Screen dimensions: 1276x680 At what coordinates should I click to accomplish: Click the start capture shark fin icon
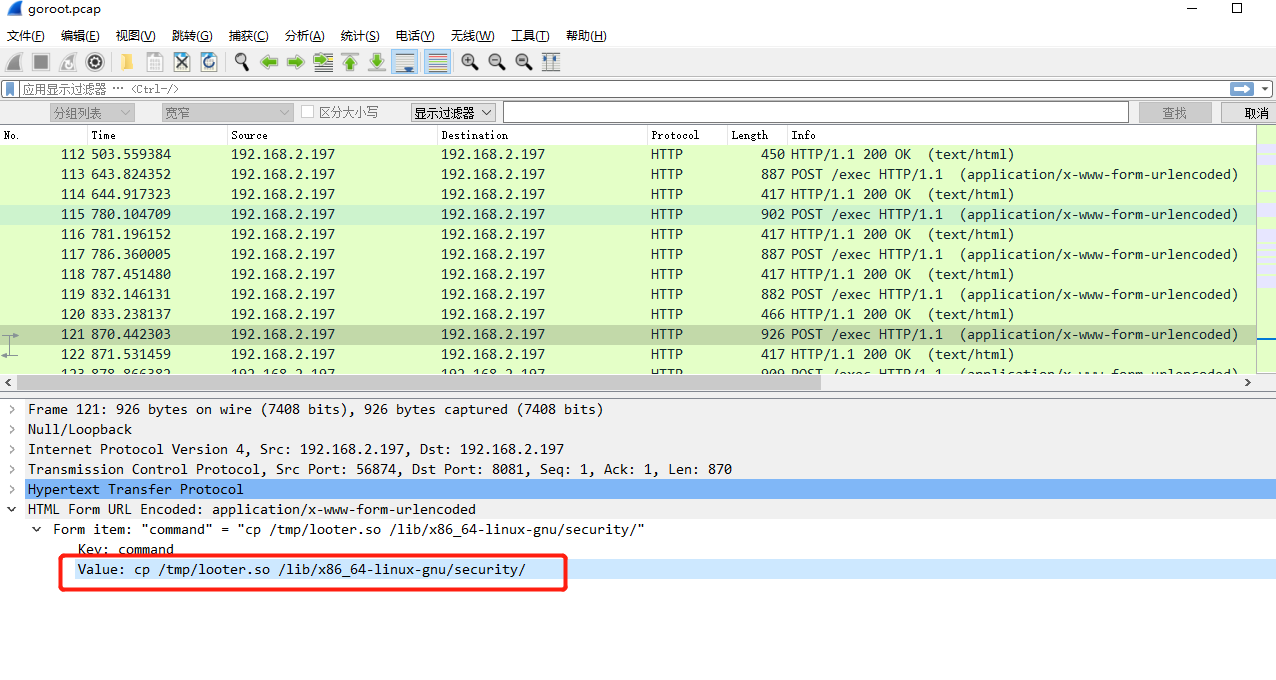coord(15,62)
